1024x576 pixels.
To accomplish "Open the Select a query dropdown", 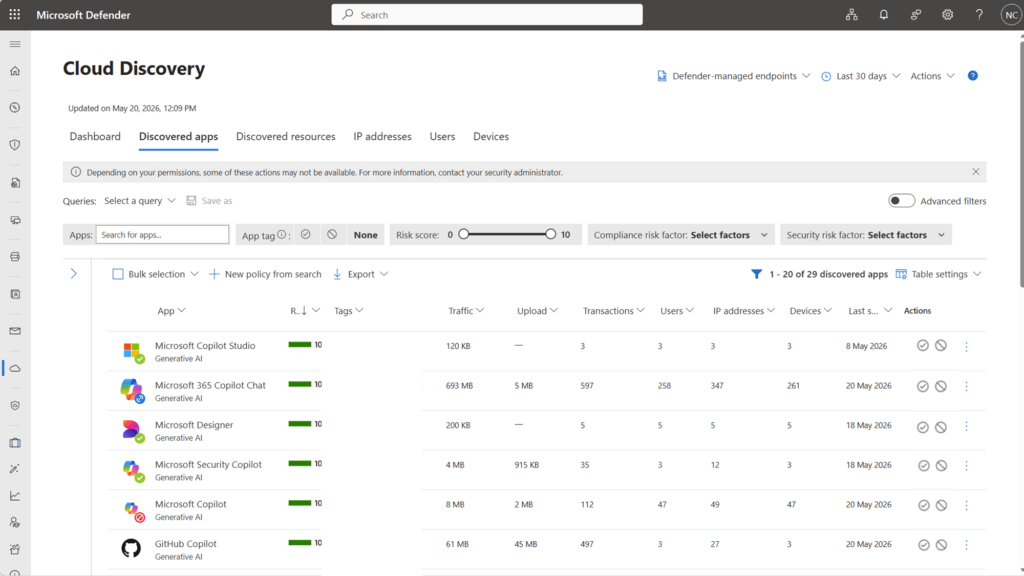I will pyautogui.click(x=140, y=200).
